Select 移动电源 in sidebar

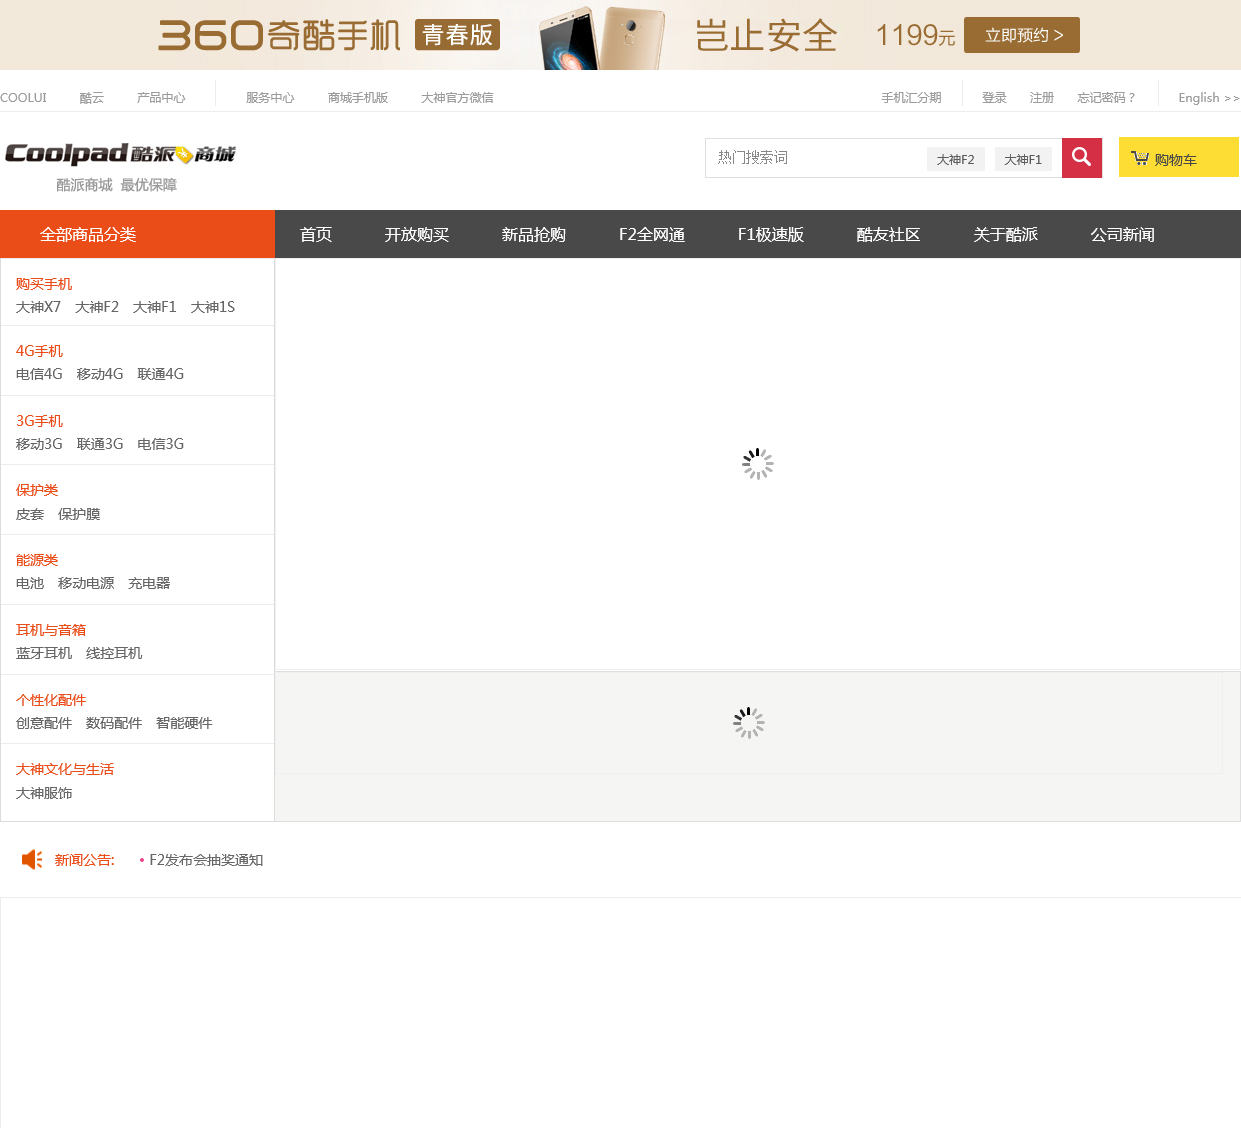tap(86, 583)
